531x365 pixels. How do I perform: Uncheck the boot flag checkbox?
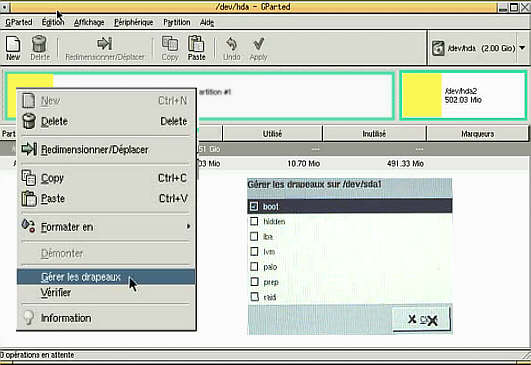[254, 206]
